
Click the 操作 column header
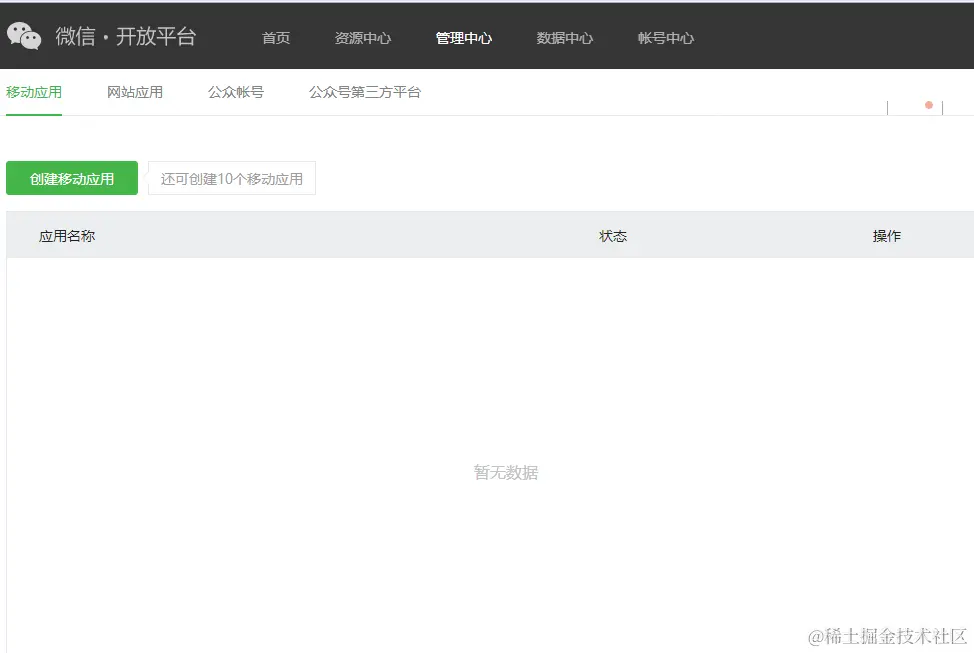(886, 235)
